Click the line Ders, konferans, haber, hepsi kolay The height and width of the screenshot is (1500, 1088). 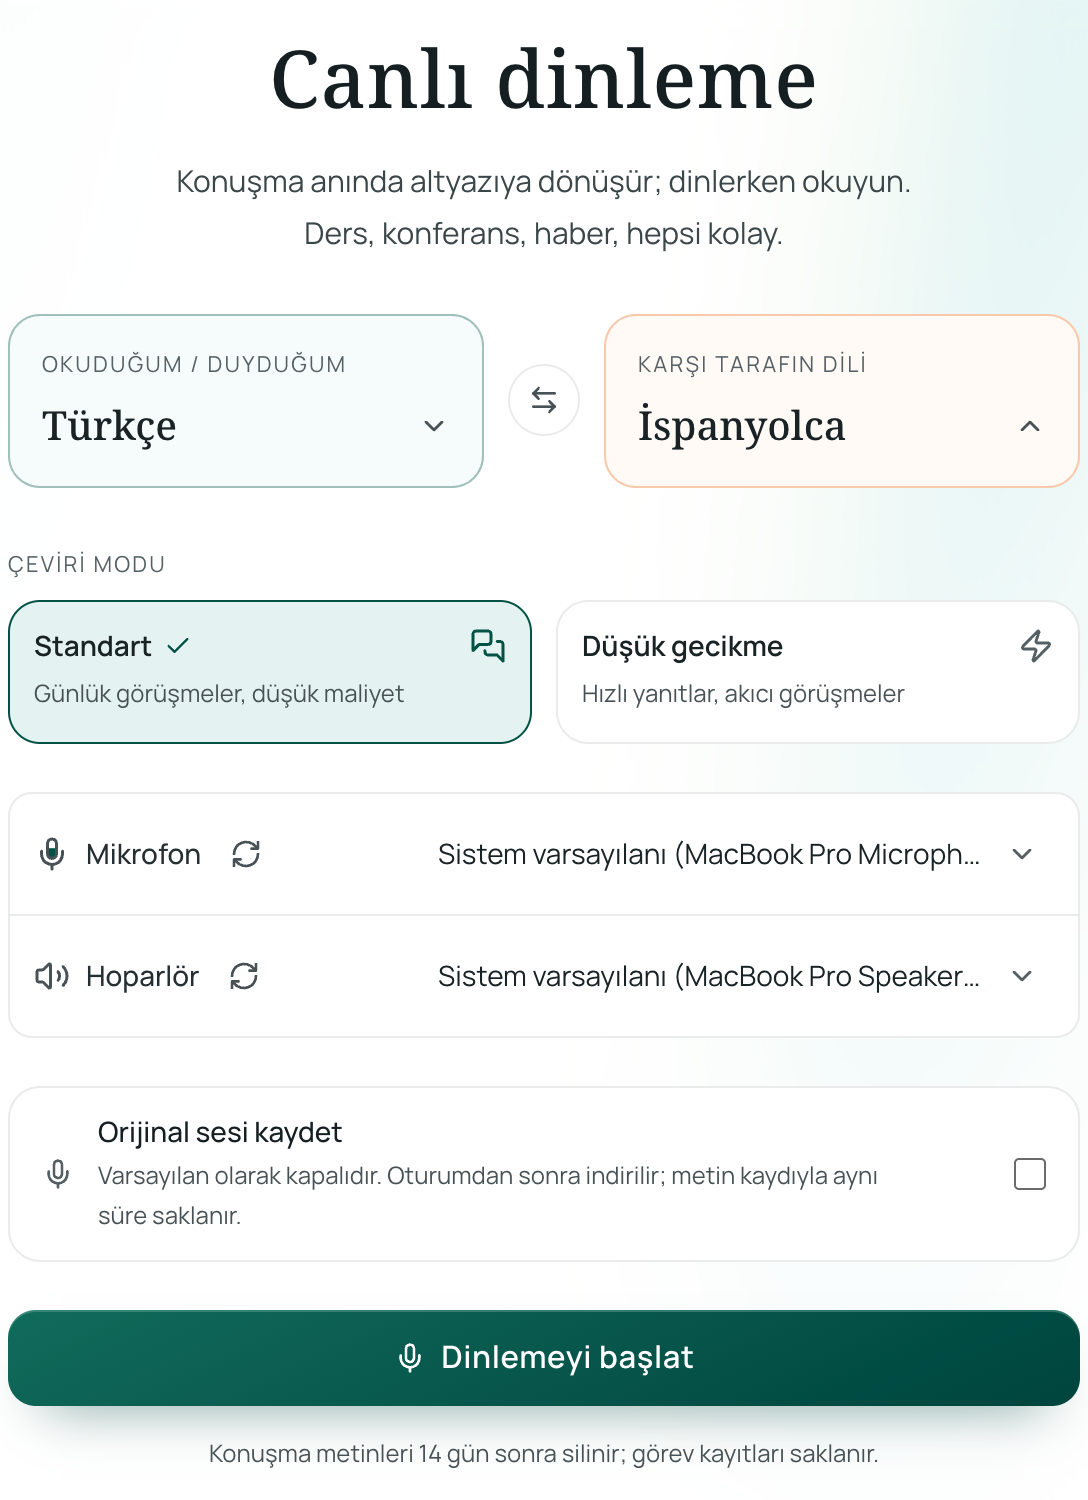[544, 234]
